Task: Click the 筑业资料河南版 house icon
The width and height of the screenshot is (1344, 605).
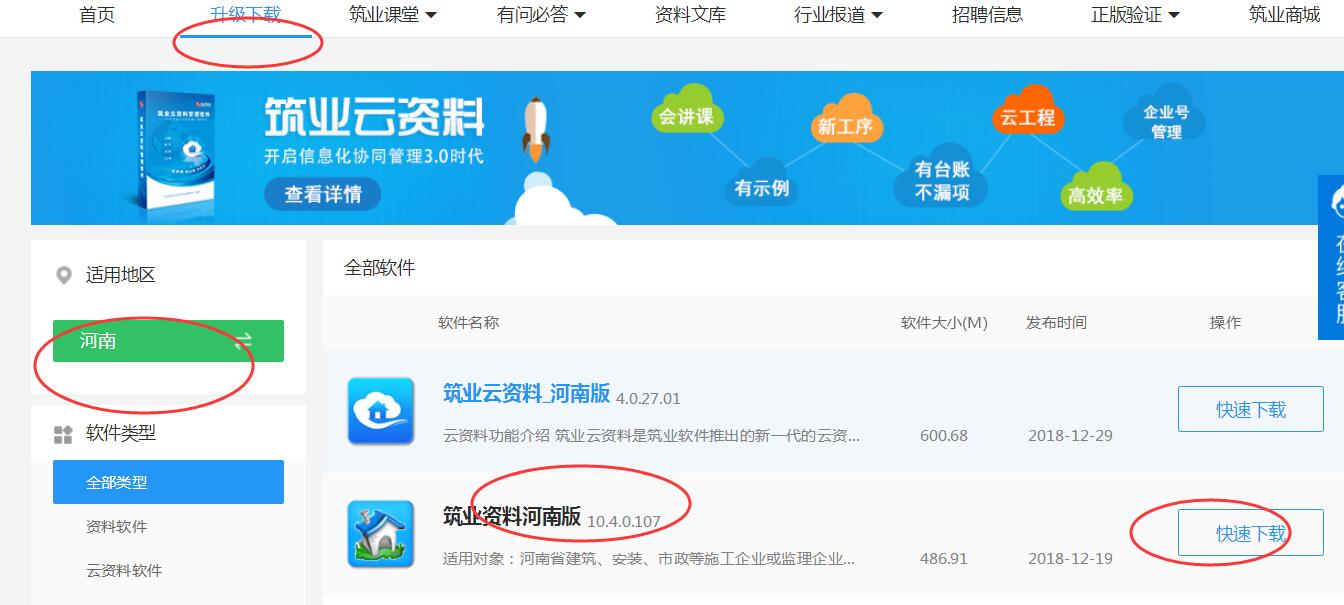Action: [380, 534]
